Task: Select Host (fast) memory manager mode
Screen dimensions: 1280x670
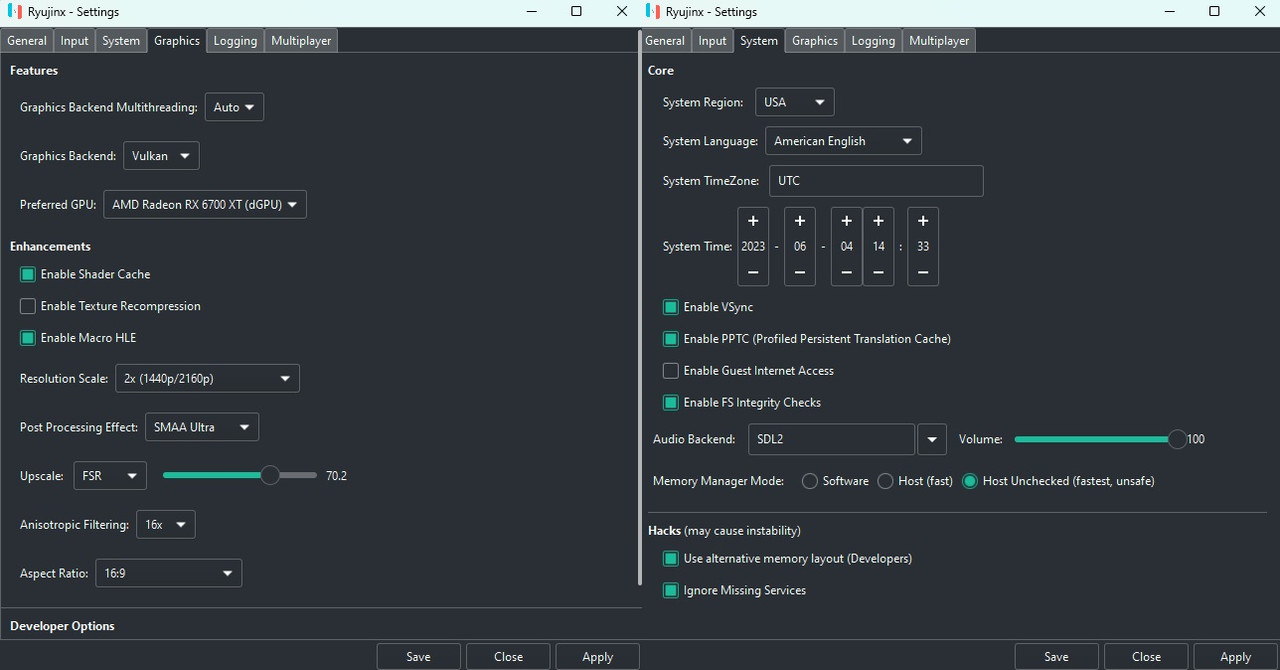Action: [x=885, y=481]
